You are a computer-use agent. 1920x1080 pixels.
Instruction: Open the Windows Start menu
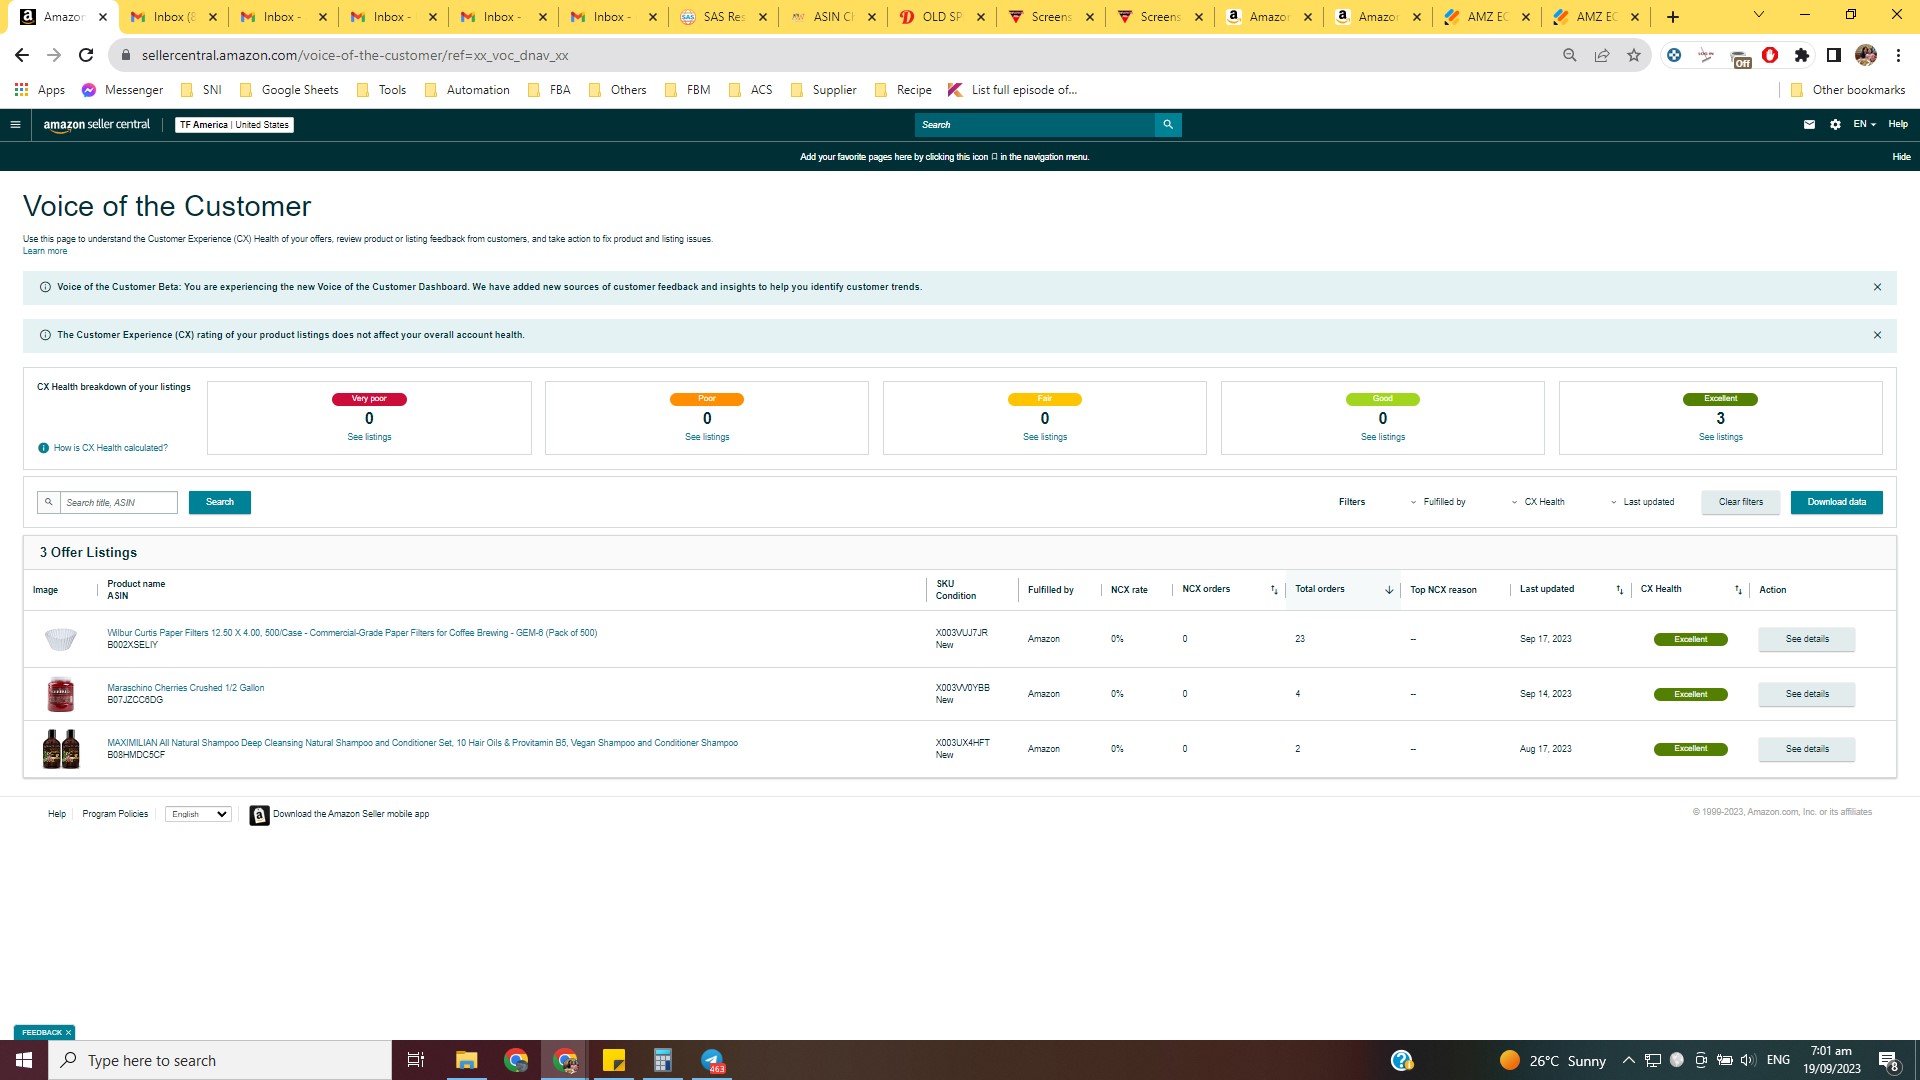pos(24,1060)
